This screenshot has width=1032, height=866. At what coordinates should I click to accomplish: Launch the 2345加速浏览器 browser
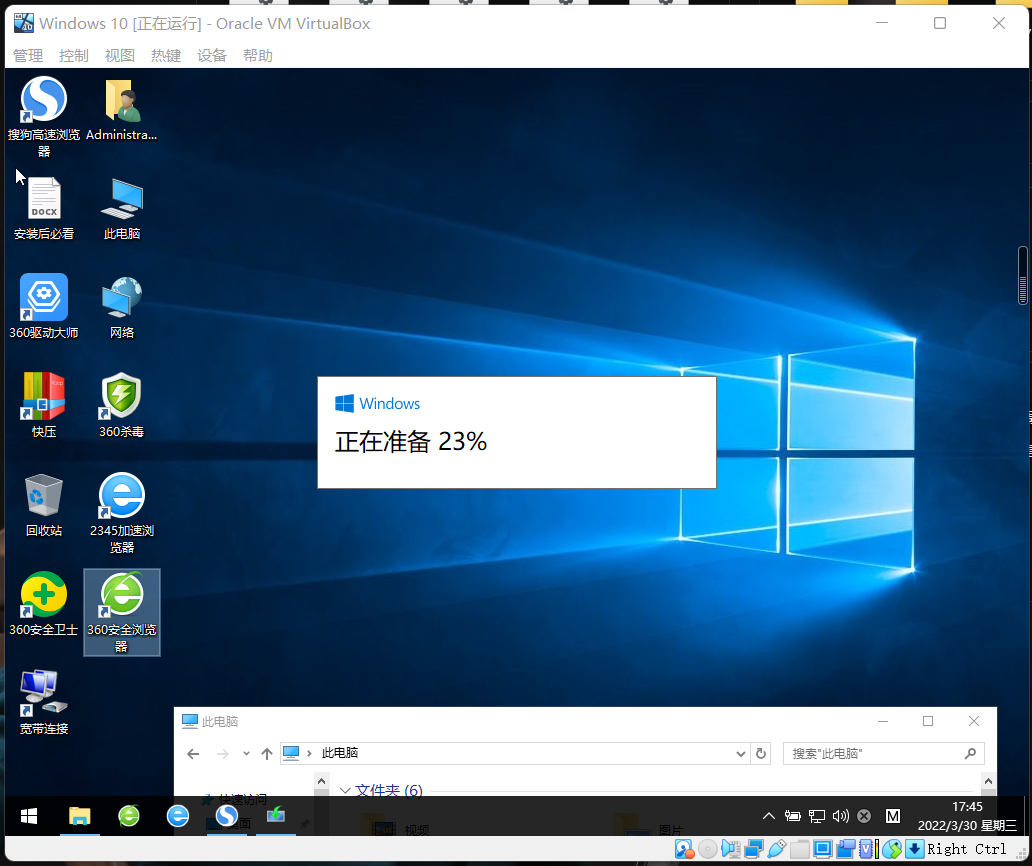point(121,497)
